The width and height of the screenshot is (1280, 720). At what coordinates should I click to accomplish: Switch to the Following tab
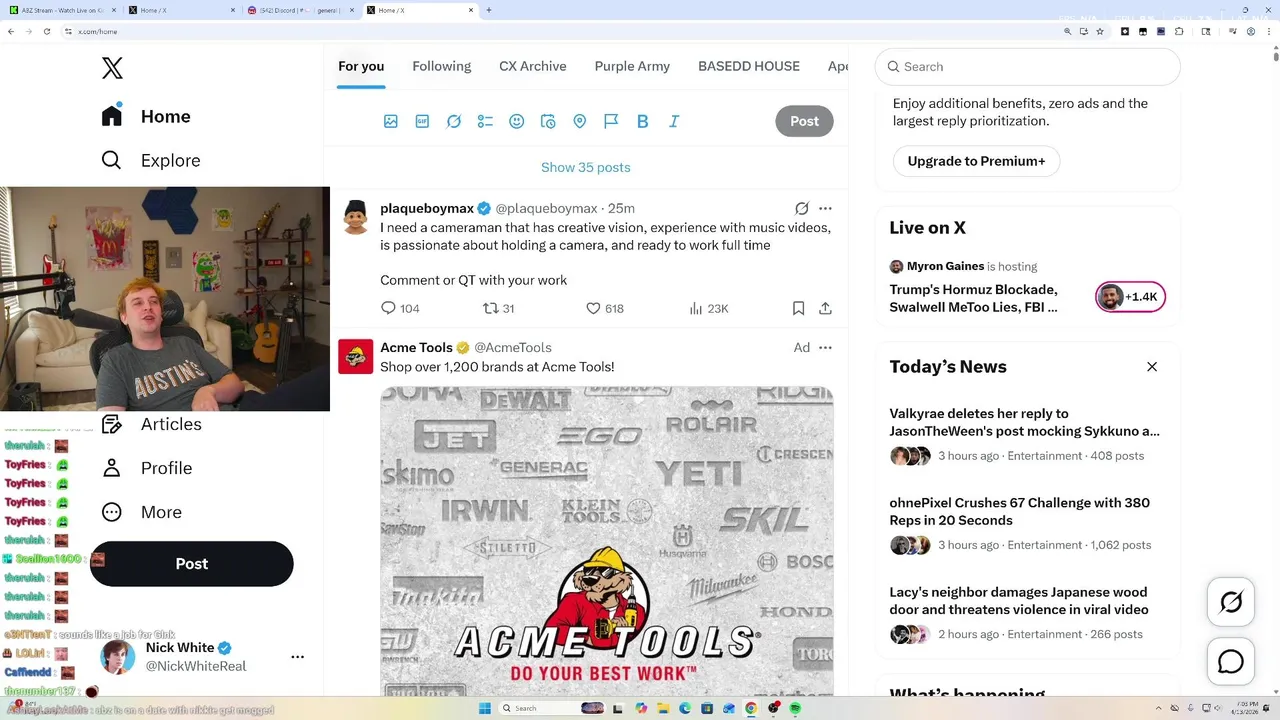pos(441,66)
